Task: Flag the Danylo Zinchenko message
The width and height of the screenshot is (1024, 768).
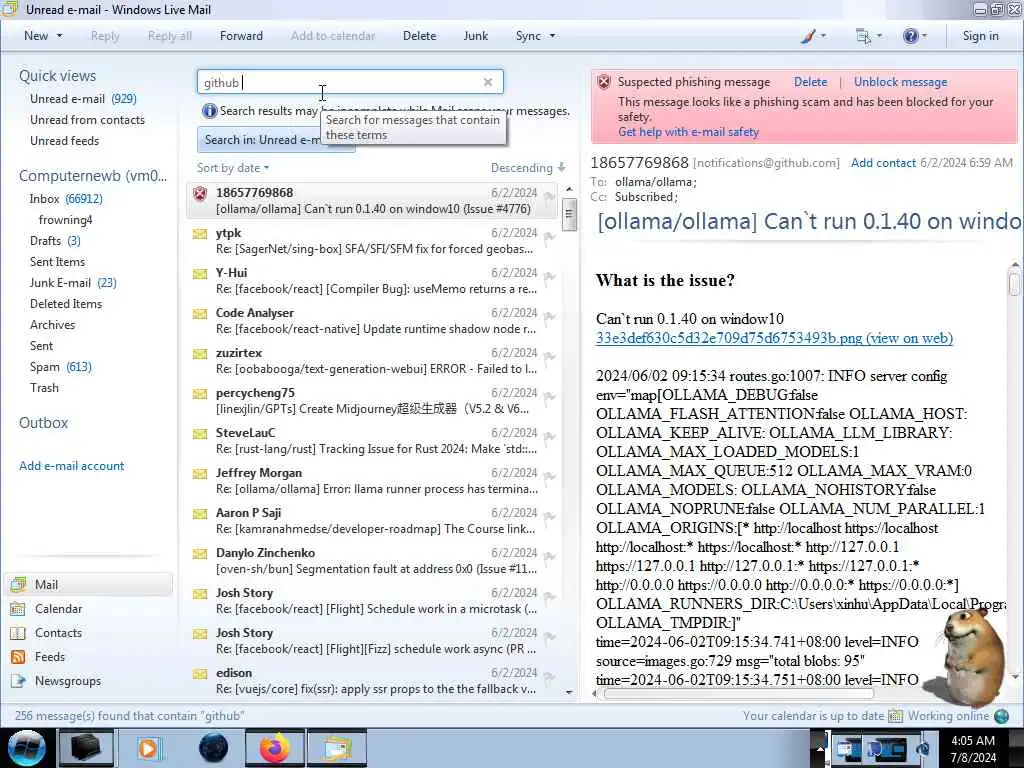Action: point(550,557)
